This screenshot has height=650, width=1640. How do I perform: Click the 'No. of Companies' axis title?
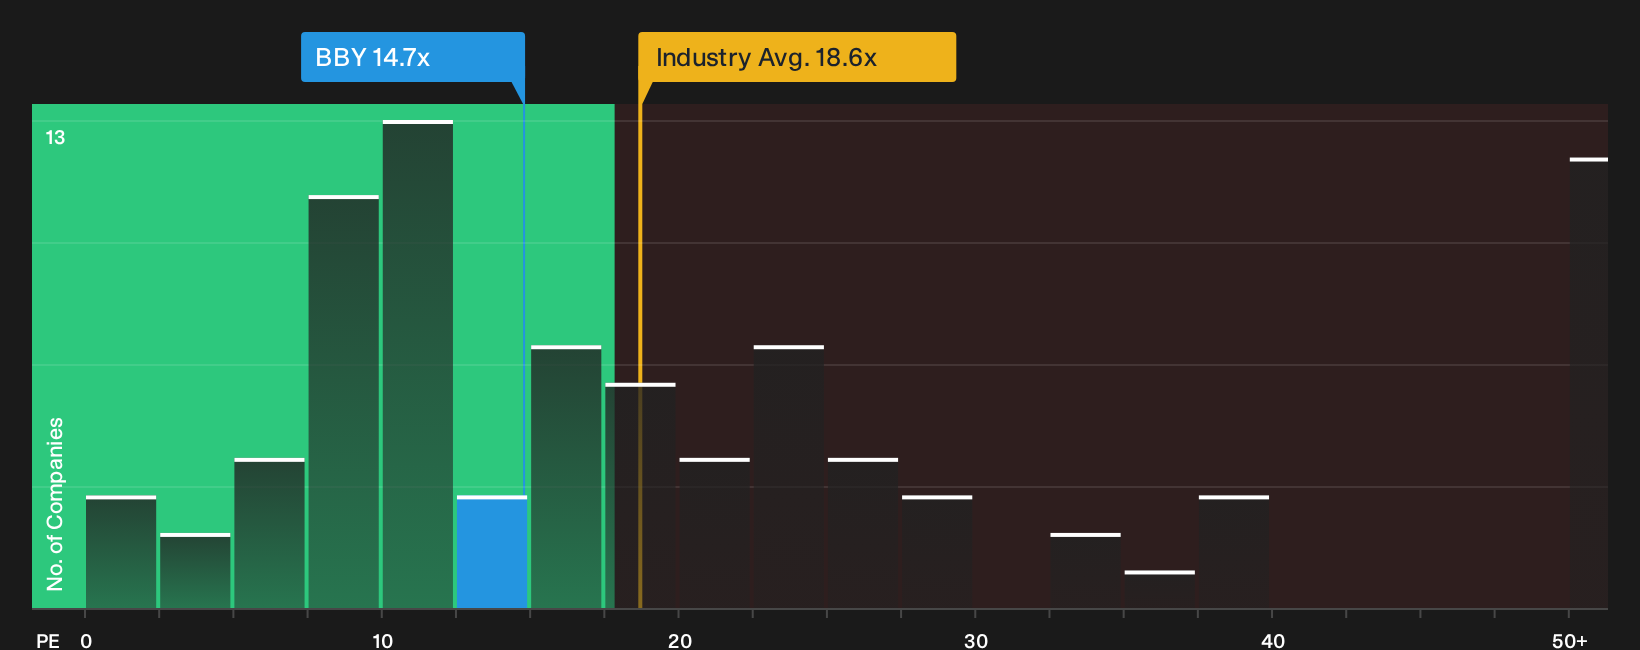click(55, 504)
